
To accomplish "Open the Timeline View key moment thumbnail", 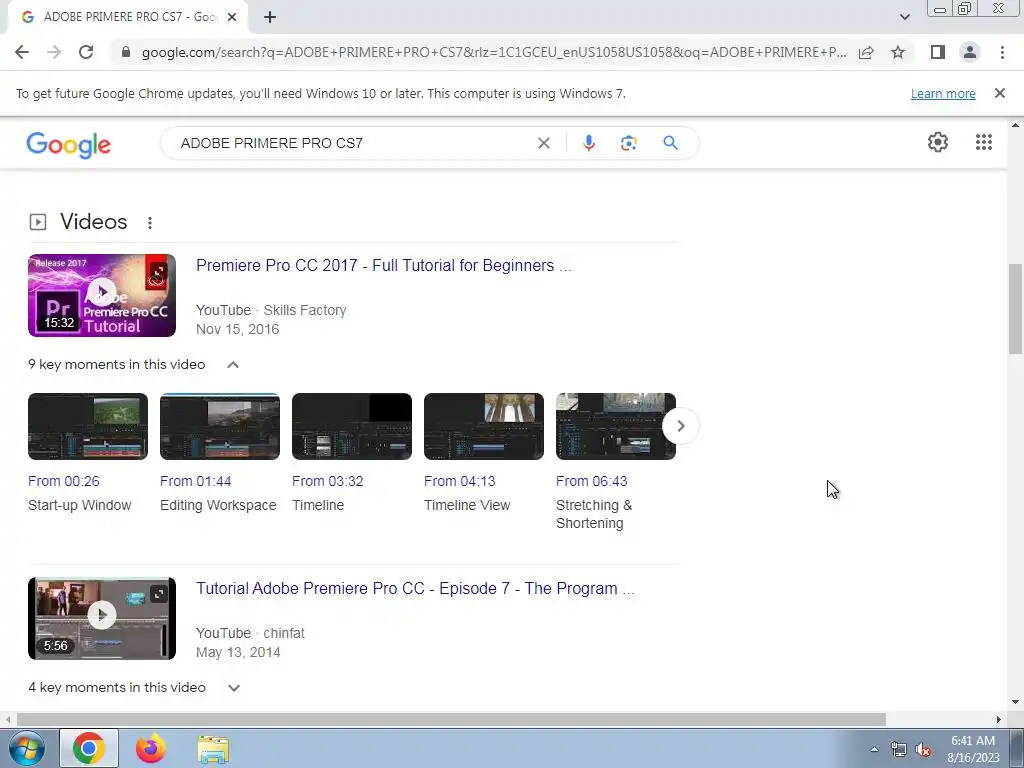I will click(x=484, y=426).
